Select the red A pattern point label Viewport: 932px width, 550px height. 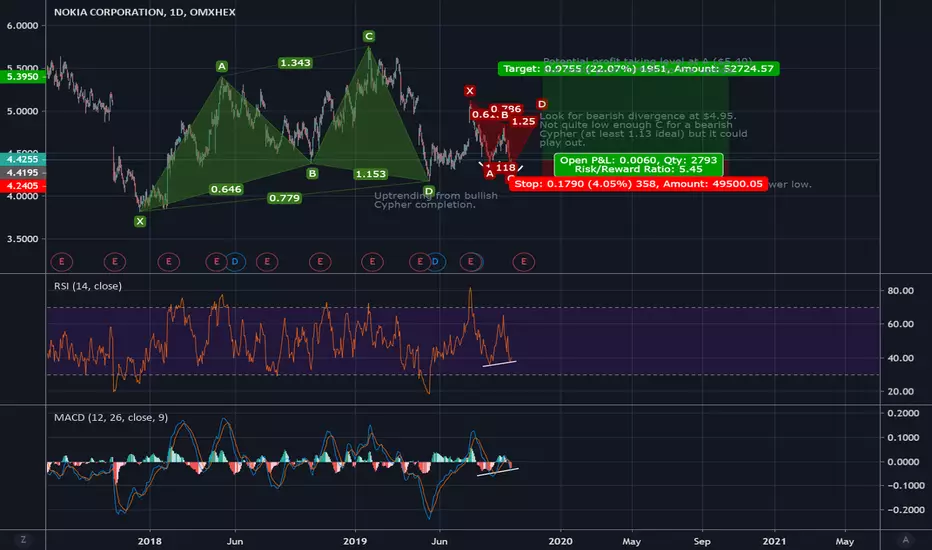tap(489, 174)
